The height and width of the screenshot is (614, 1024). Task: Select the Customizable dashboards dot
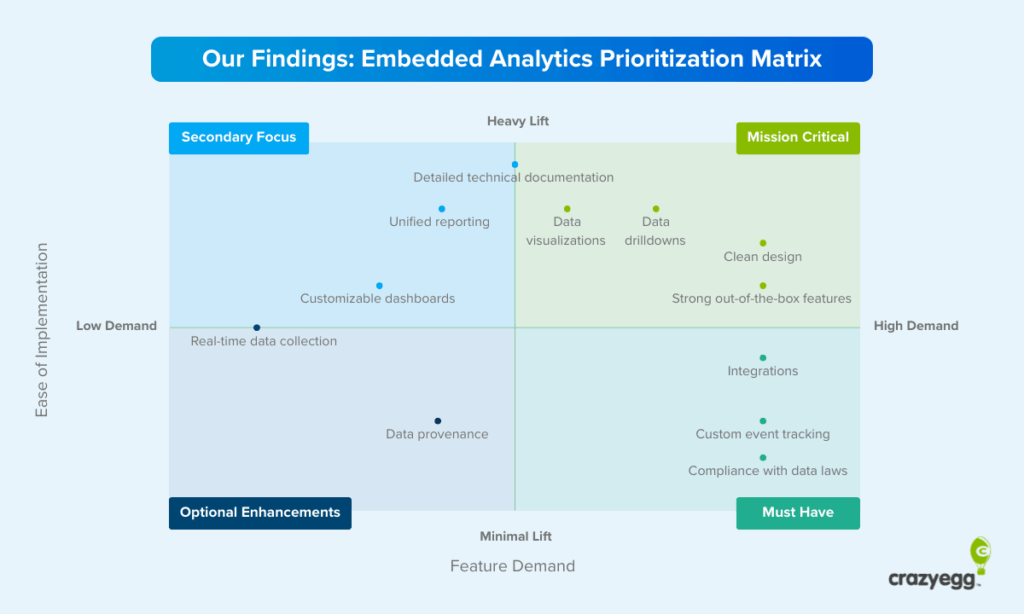point(379,286)
